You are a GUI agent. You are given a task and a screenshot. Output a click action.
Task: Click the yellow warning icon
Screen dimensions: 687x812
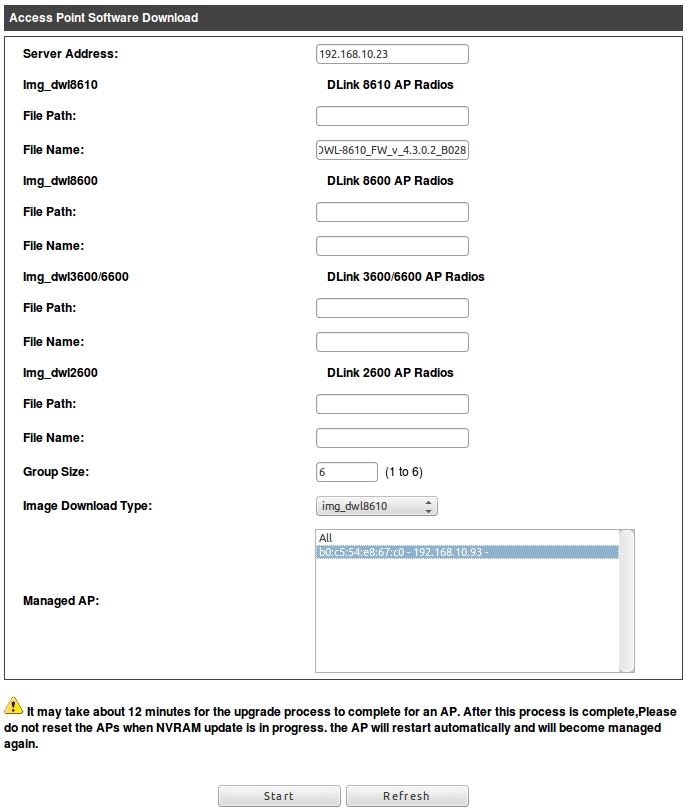coord(14,704)
